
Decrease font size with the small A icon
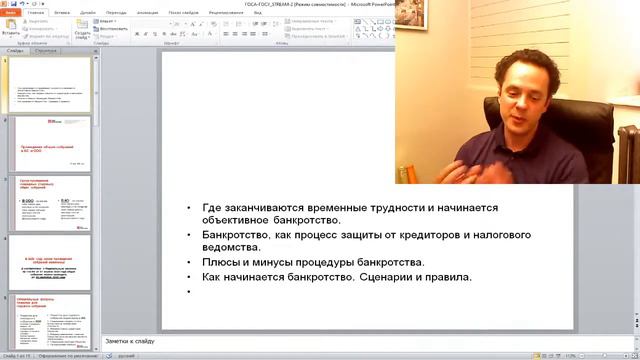(201, 24)
